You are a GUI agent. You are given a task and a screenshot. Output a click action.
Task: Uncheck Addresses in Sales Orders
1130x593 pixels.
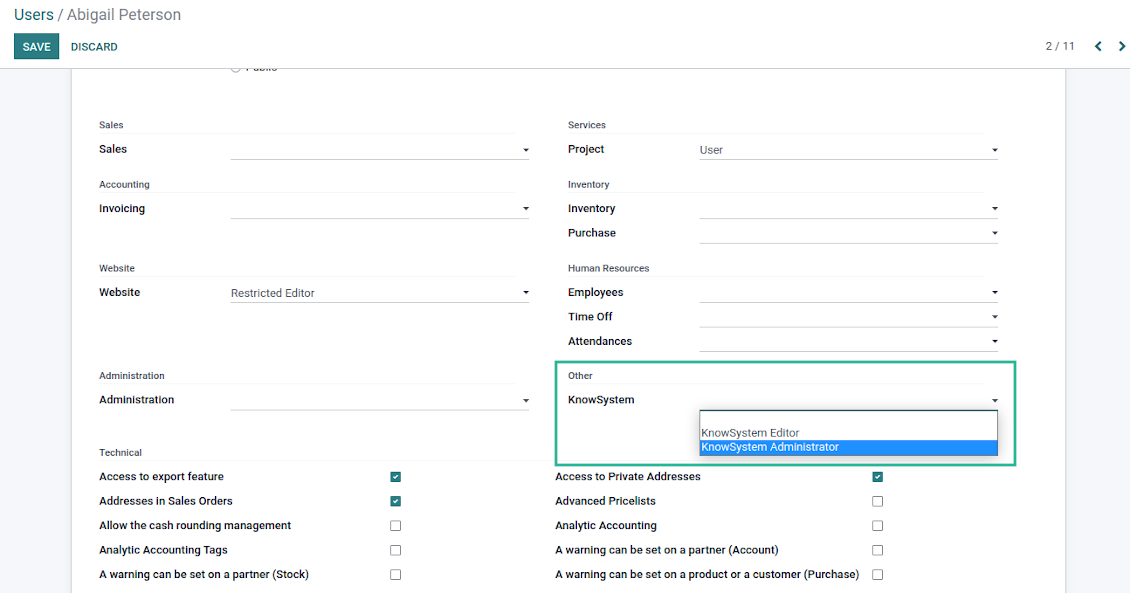point(396,501)
